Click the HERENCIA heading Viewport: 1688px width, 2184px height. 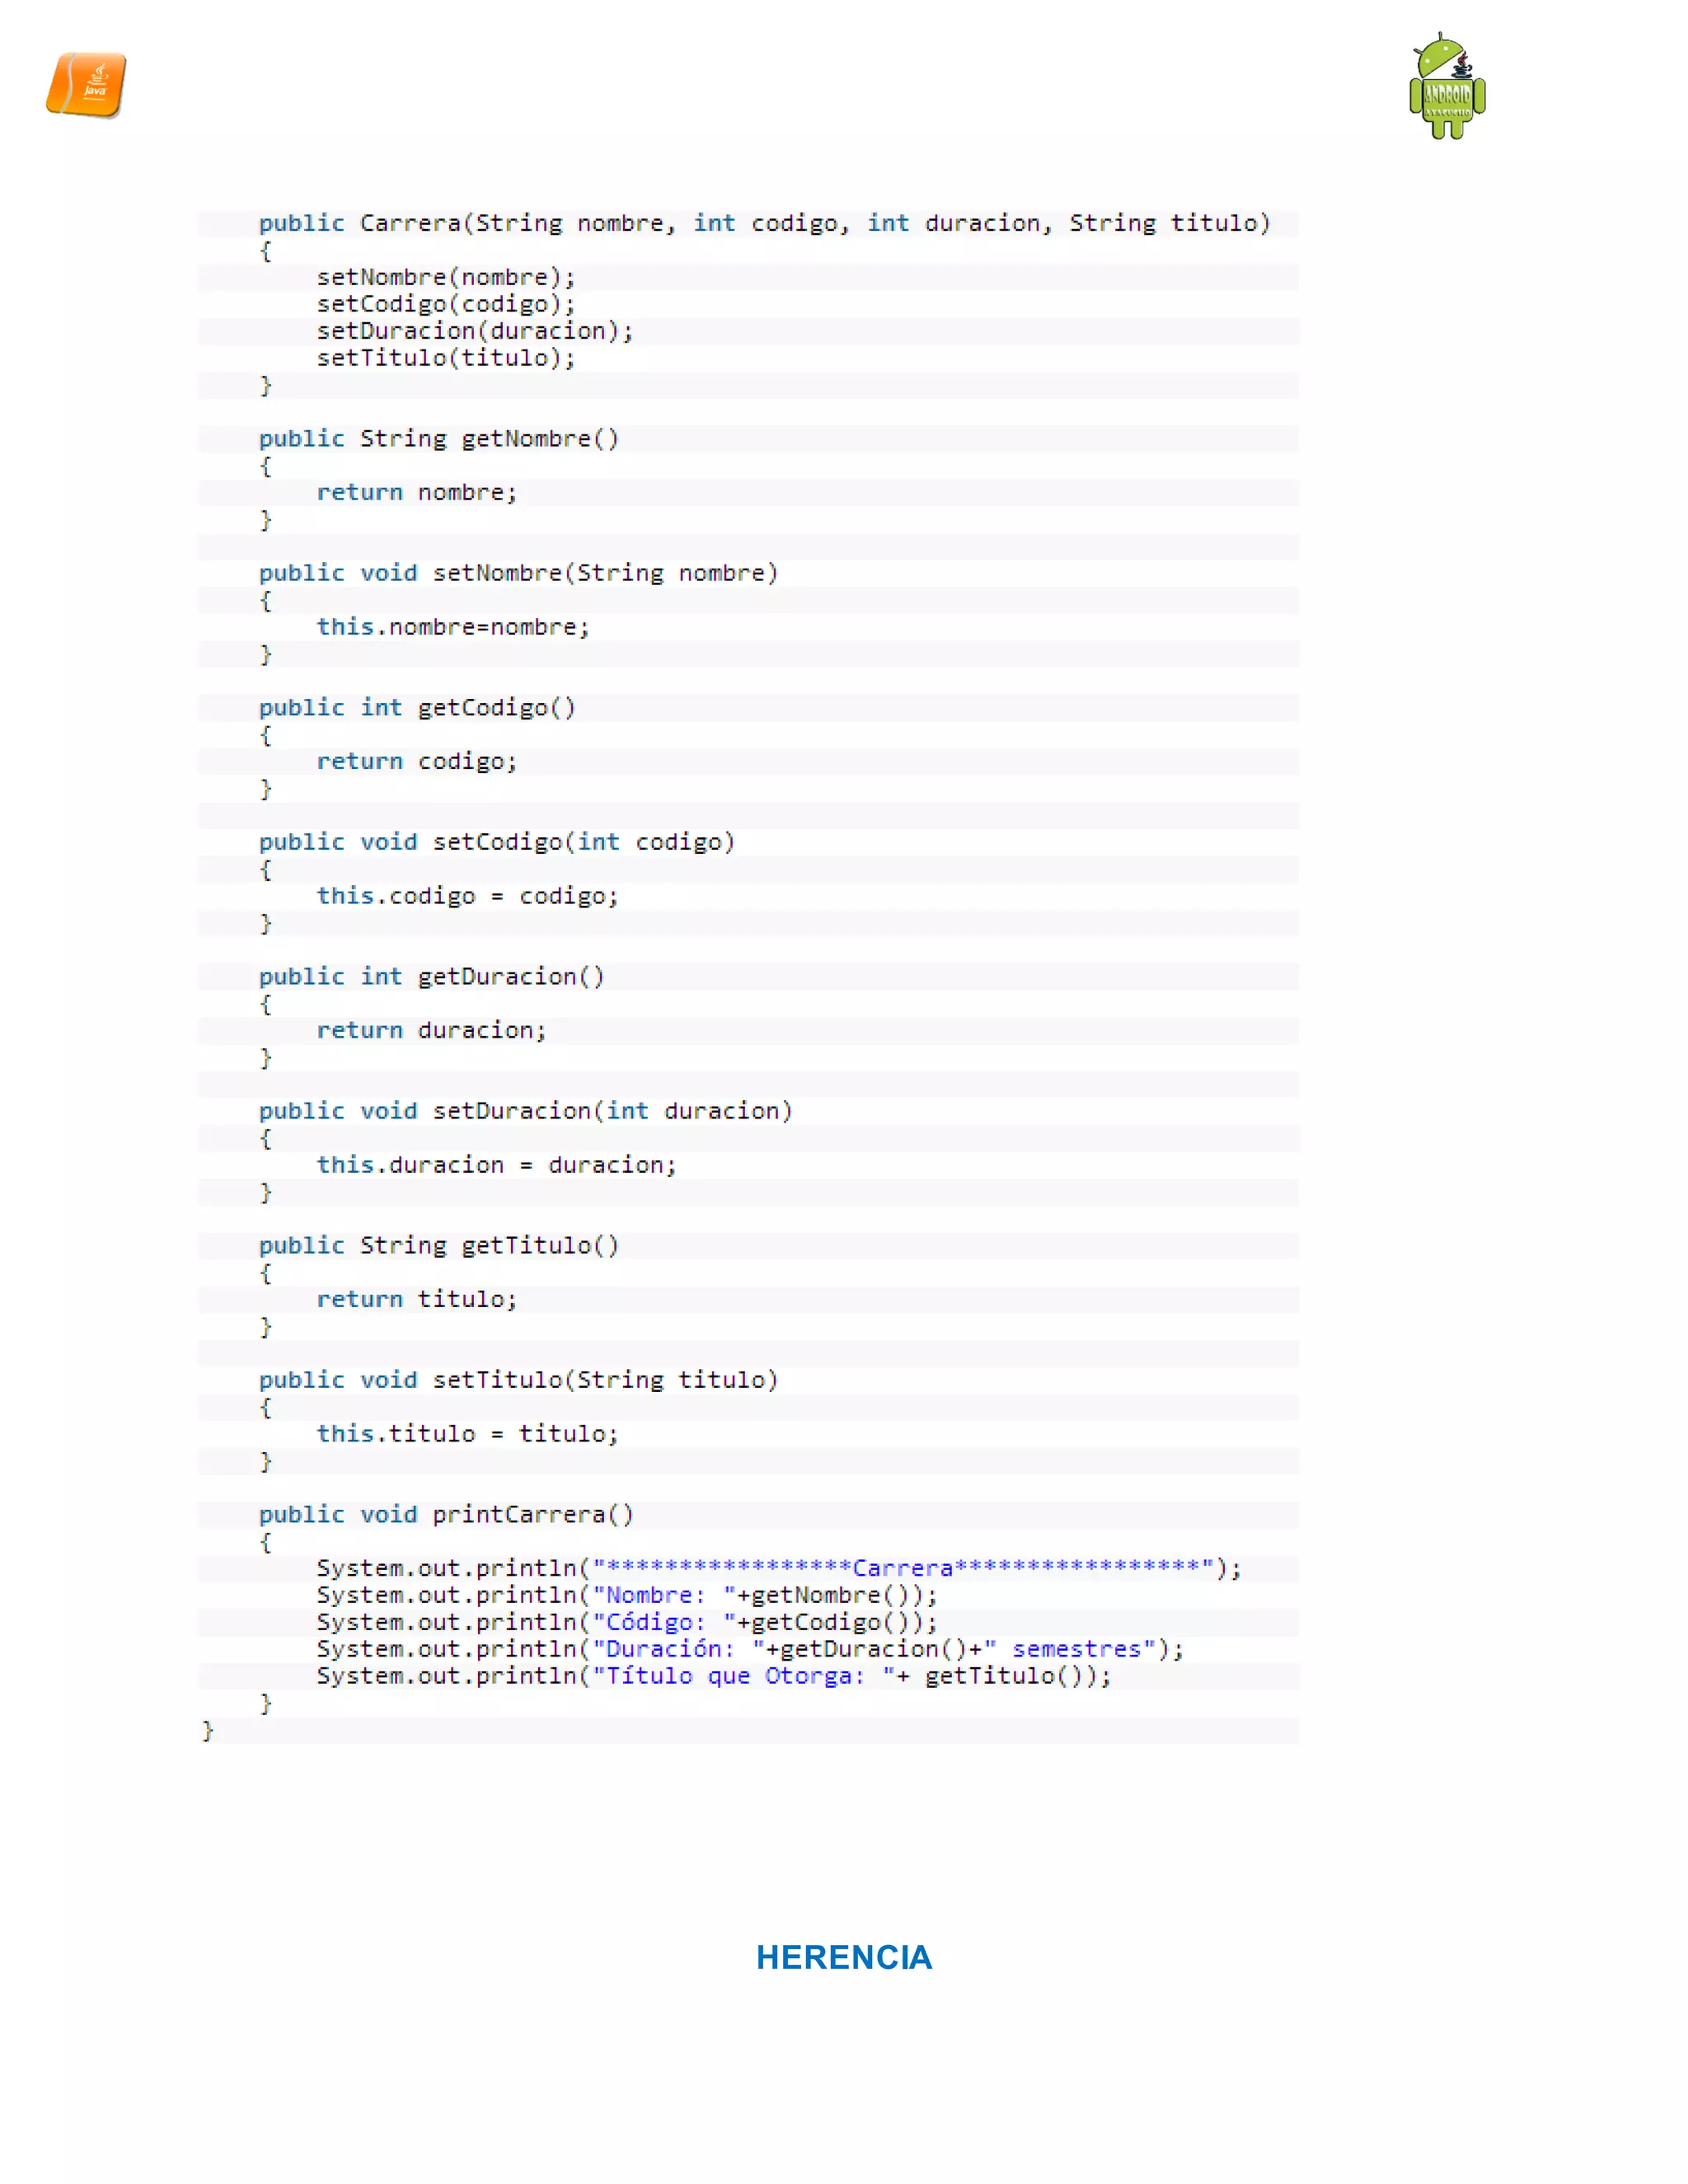point(843,1956)
